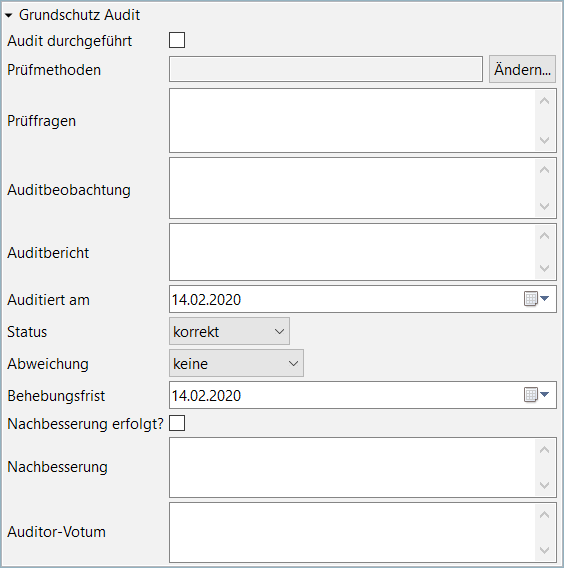This screenshot has width=564, height=568.
Task: Click the Prüfmethoden label
Action: (x=54, y=70)
